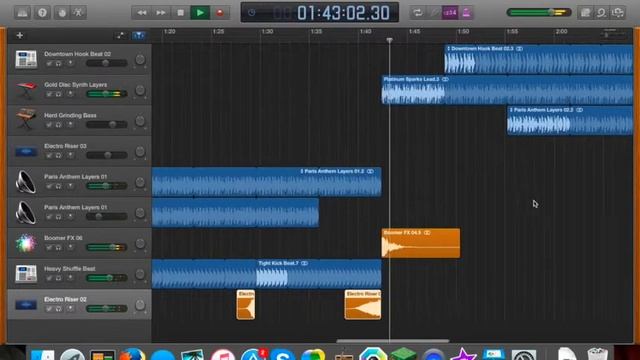Mute the Gold Disc Synth Layers track

pos(49,94)
